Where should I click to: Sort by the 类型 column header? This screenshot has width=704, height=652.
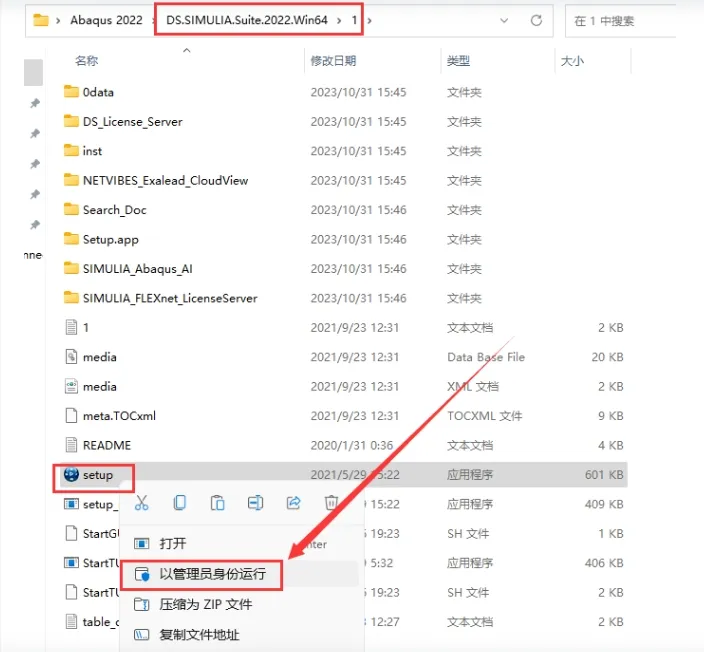click(458, 61)
